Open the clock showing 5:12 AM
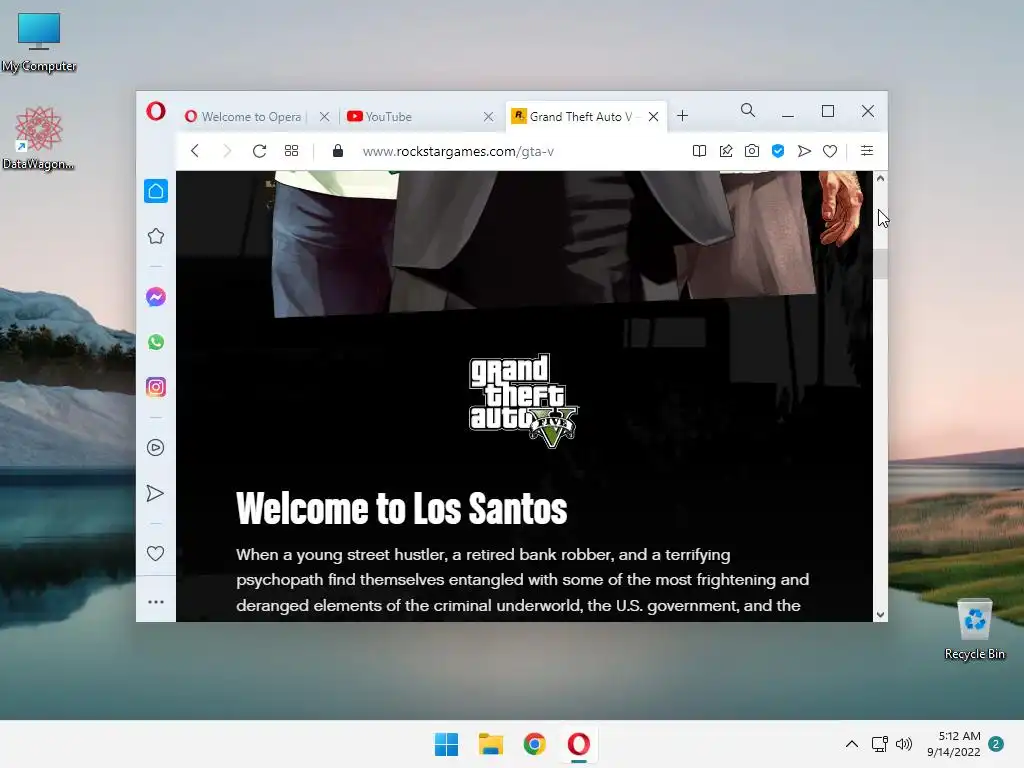1024x768 pixels. [953, 744]
